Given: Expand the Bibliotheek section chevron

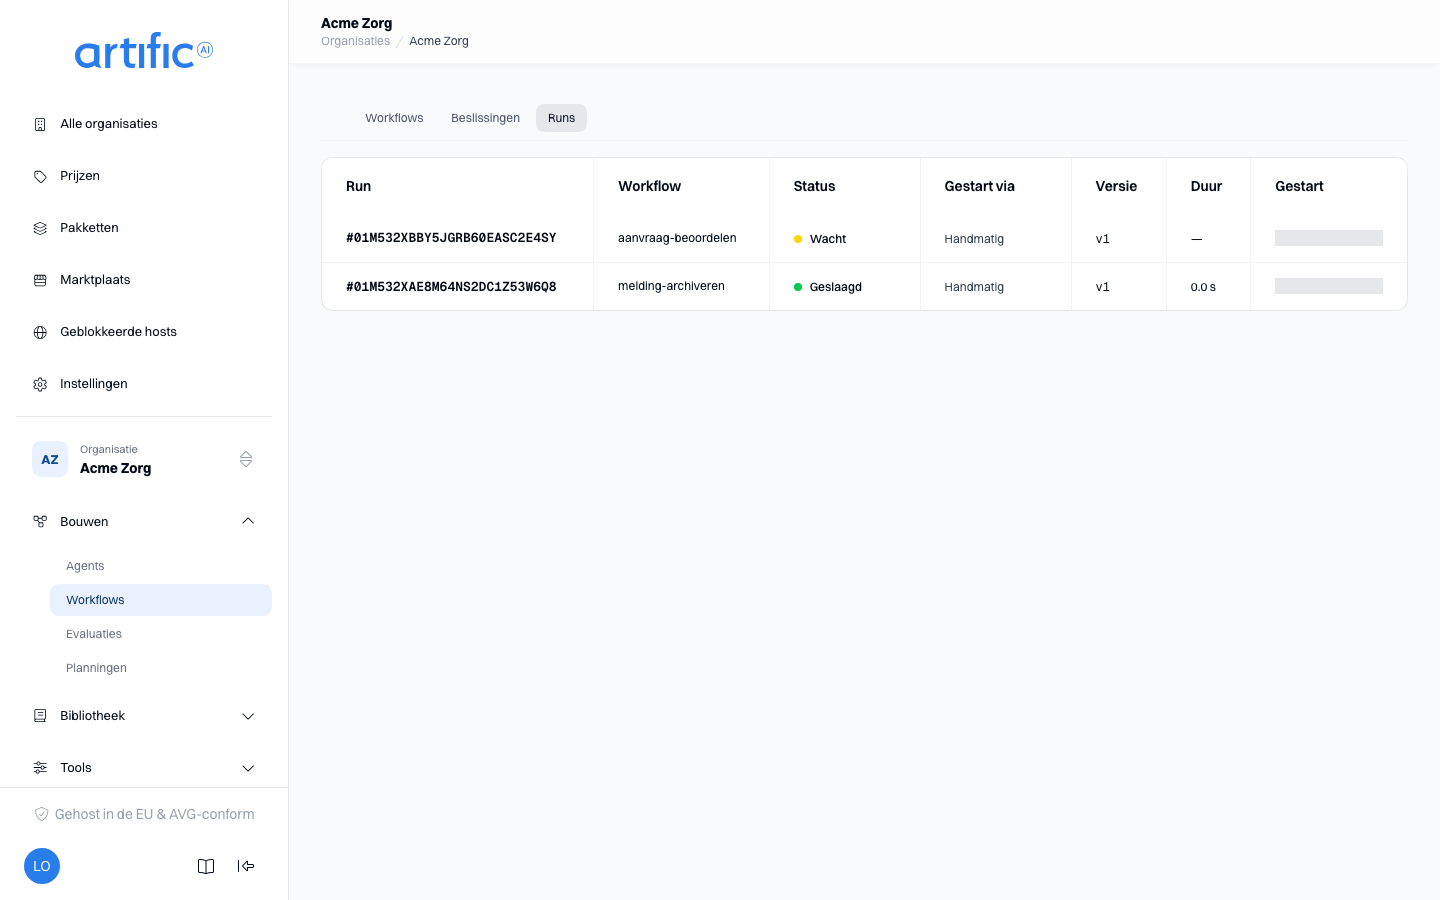Looking at the screenshot, I should coord(248,716).
